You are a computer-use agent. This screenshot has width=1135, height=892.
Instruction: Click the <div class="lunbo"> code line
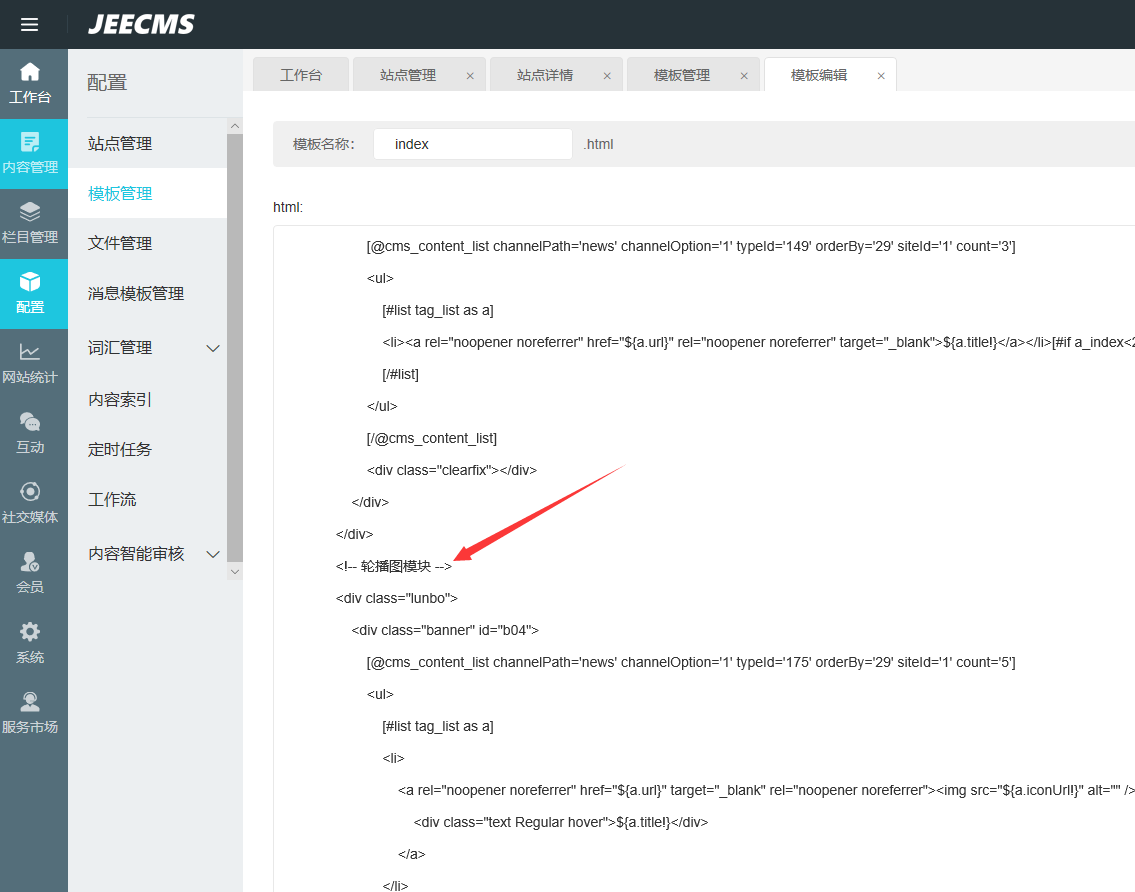point(397,598)
